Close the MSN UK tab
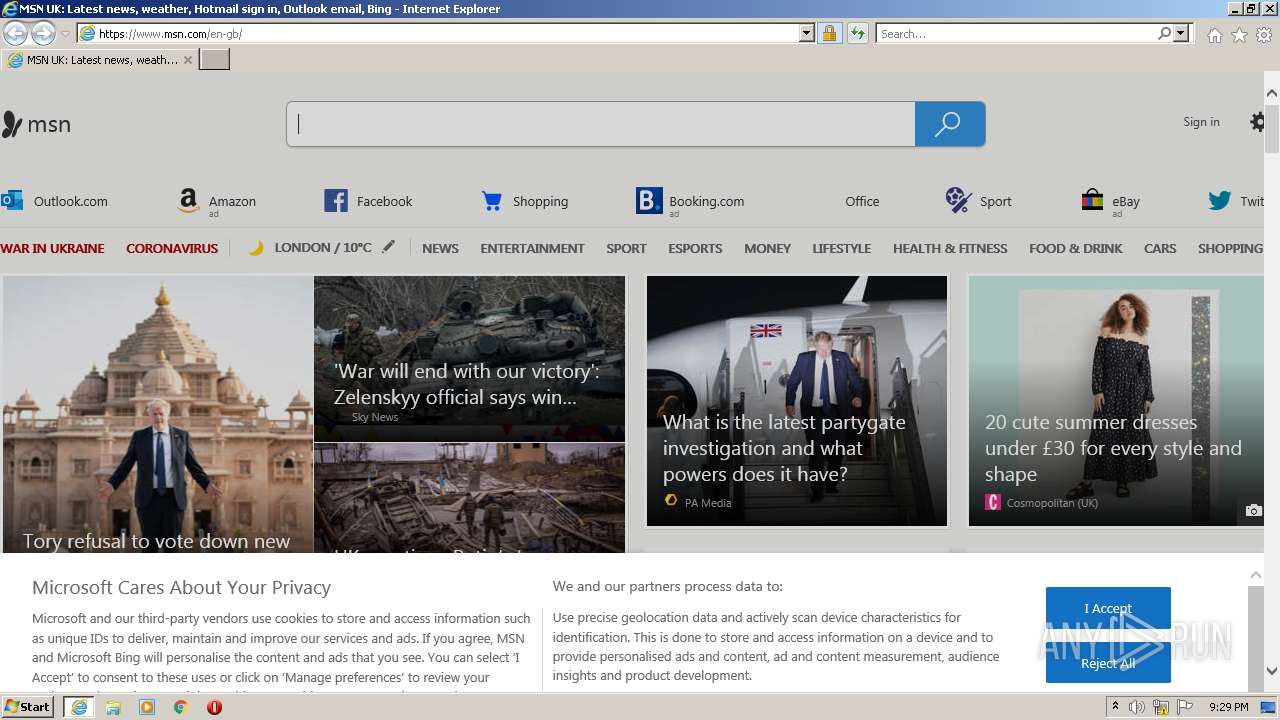 pyautogui.click(x=187, y=60)
